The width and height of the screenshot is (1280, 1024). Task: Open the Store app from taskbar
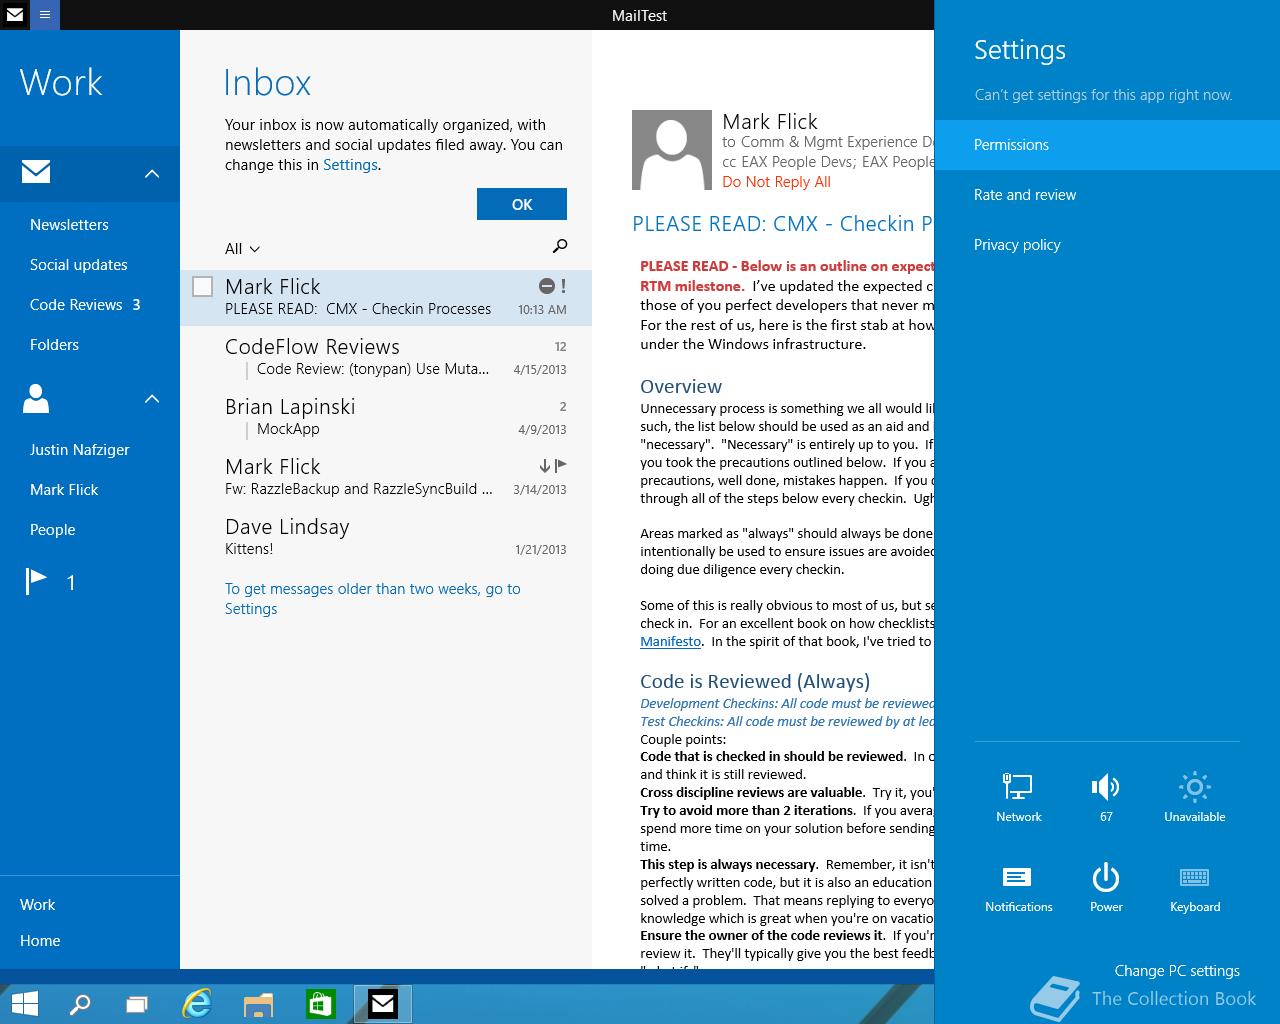(320, 1004)
